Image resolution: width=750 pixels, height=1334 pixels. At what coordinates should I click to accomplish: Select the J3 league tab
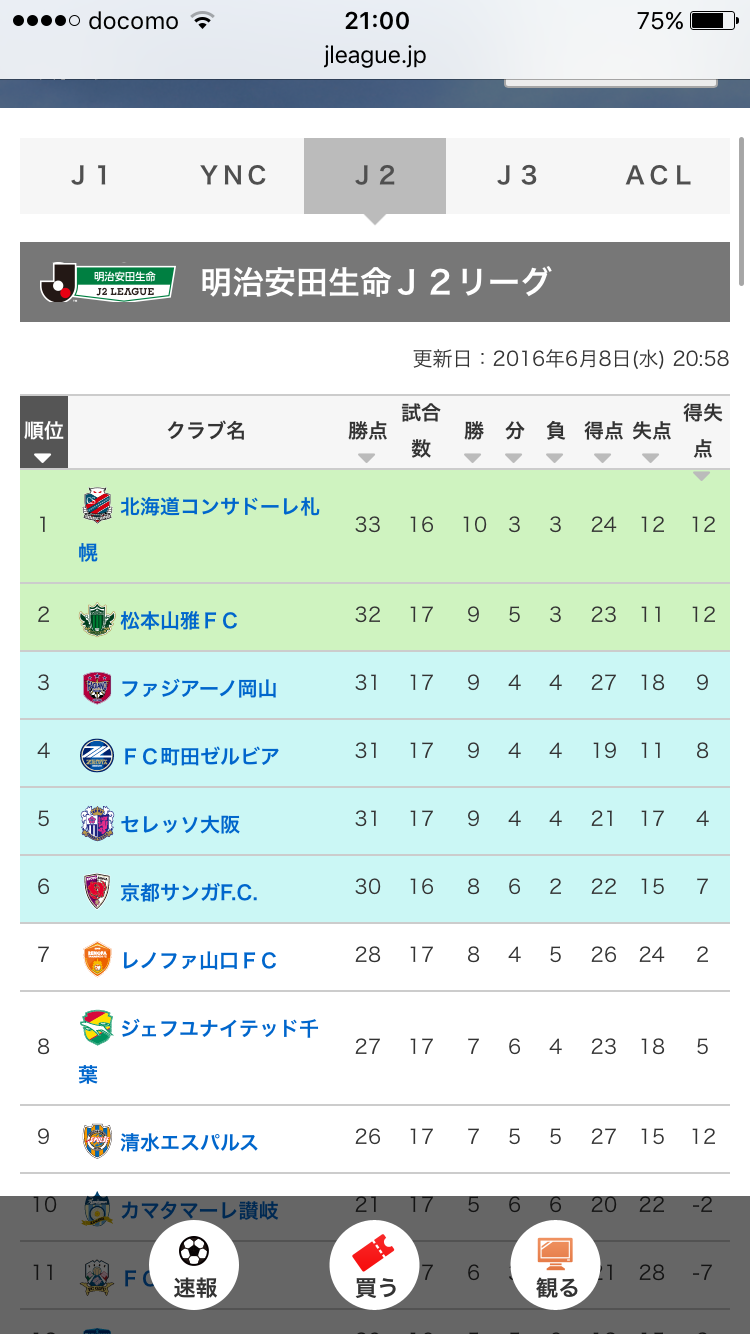[517, 176]
